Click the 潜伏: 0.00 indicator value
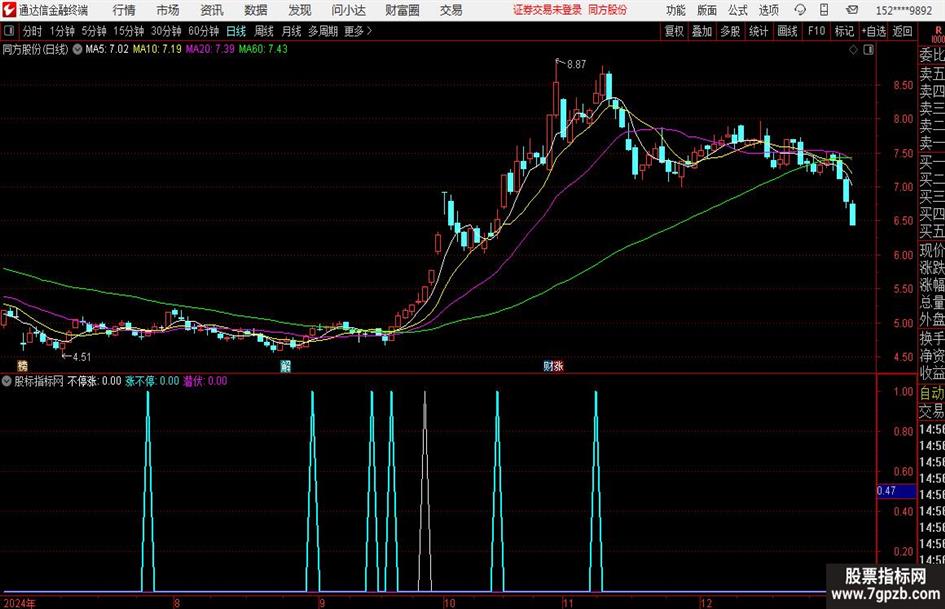The image size is (945, 609). [206, 381]
